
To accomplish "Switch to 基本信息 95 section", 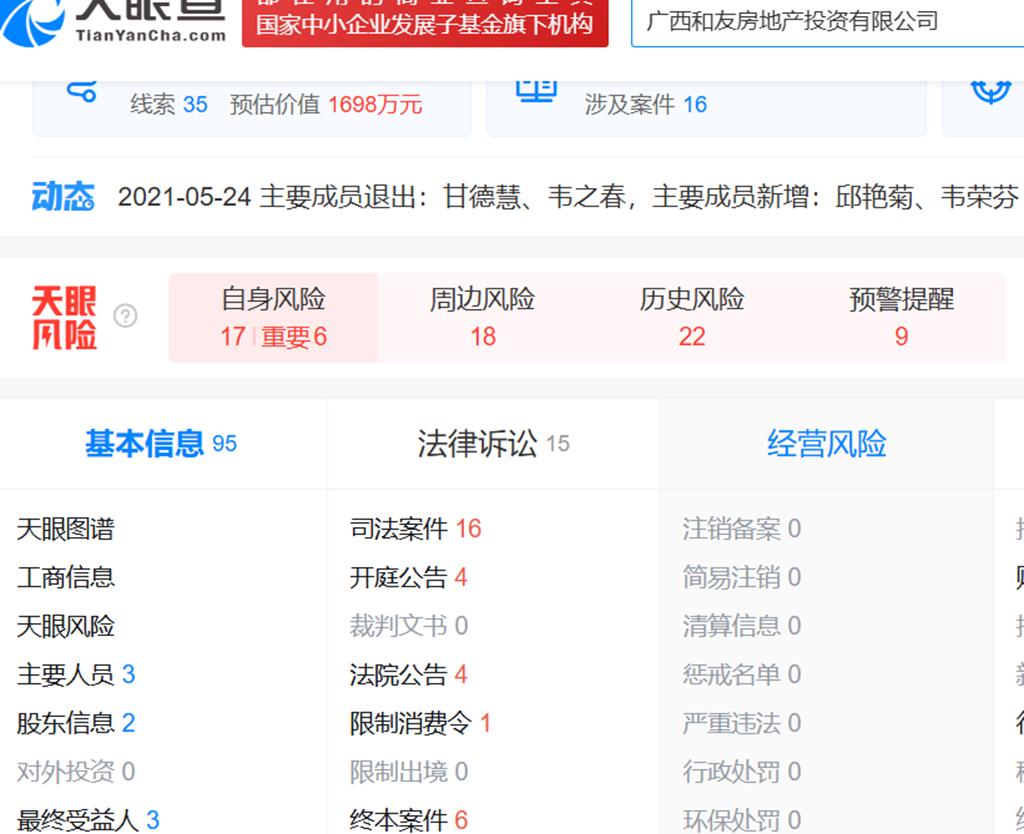I will click(161, 444).
